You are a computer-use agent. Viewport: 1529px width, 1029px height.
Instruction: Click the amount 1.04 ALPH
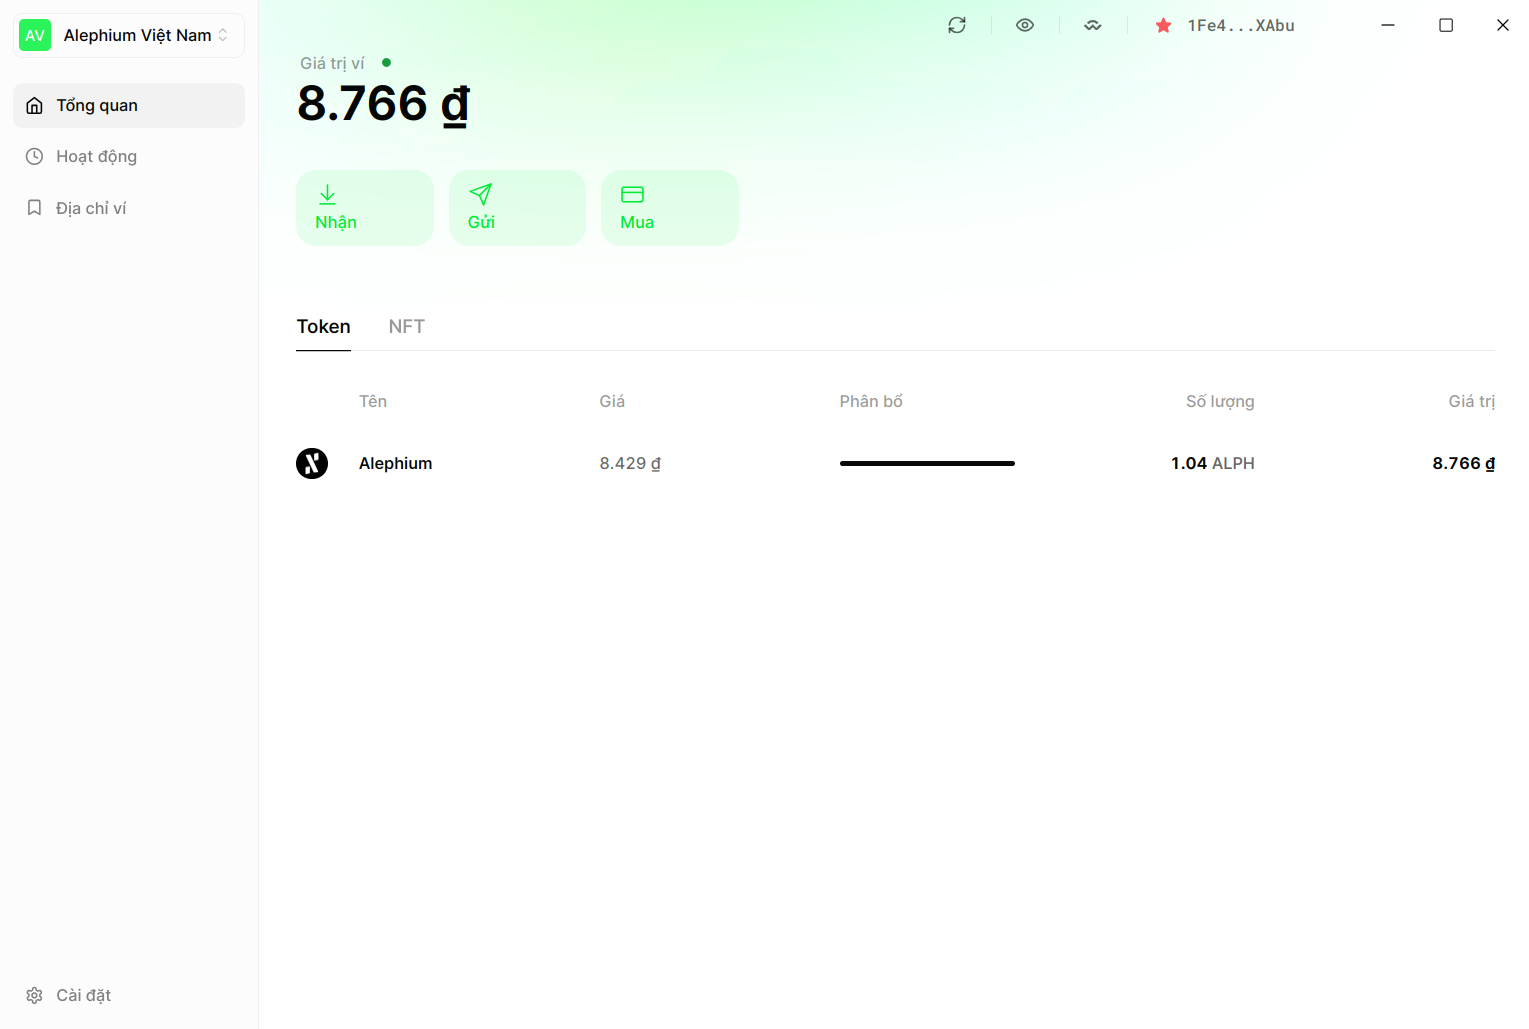pos(1213,463)
